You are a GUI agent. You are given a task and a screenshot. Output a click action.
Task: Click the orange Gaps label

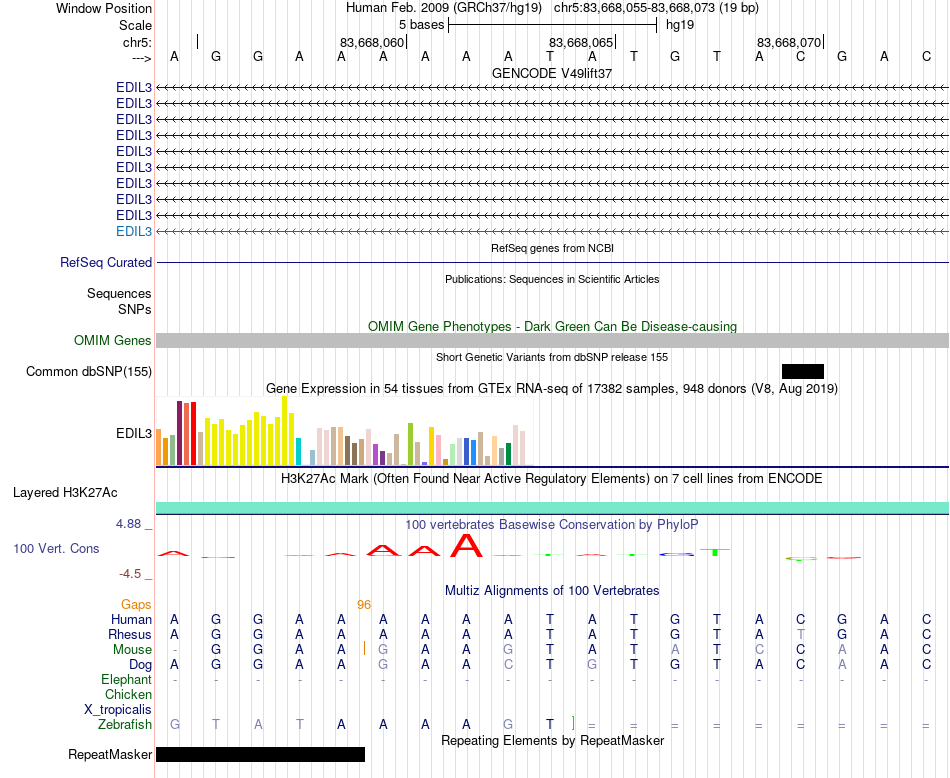[x=136, y=605]
